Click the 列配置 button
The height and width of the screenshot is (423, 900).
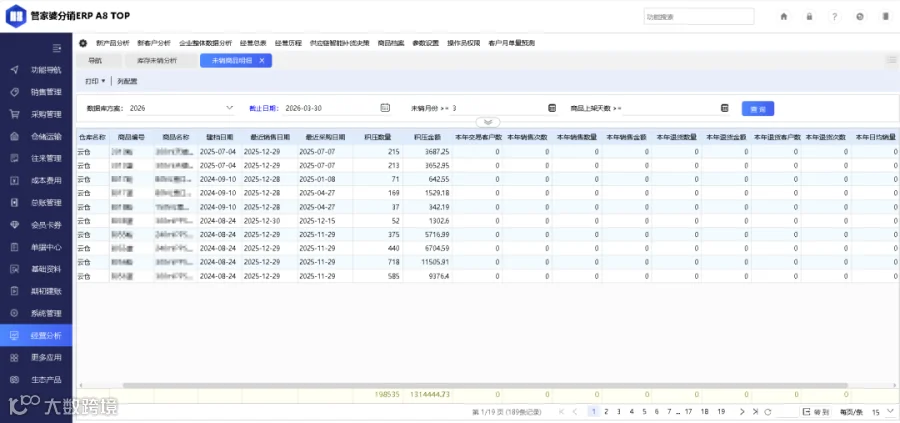(127, 82)
